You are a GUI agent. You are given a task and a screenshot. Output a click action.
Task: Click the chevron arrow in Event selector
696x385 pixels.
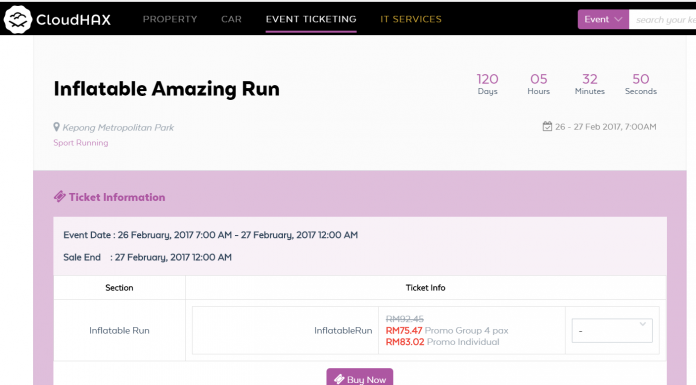pos(618,20)
